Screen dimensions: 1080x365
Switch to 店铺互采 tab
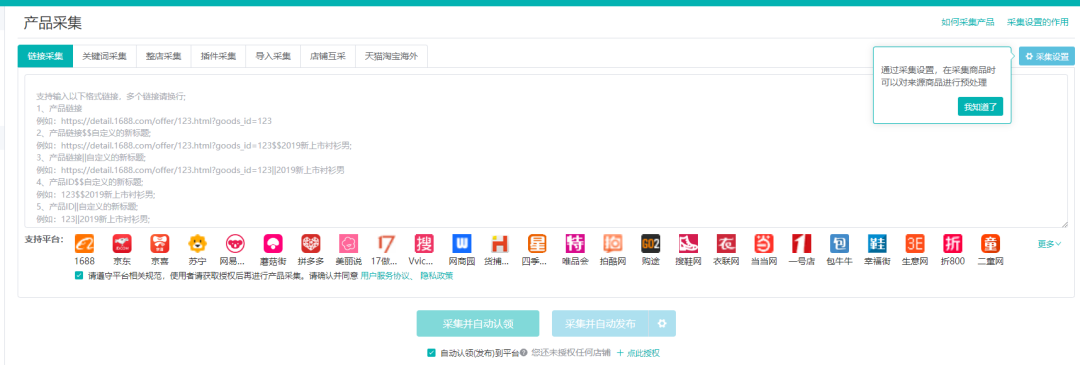[x=329, y=56]
